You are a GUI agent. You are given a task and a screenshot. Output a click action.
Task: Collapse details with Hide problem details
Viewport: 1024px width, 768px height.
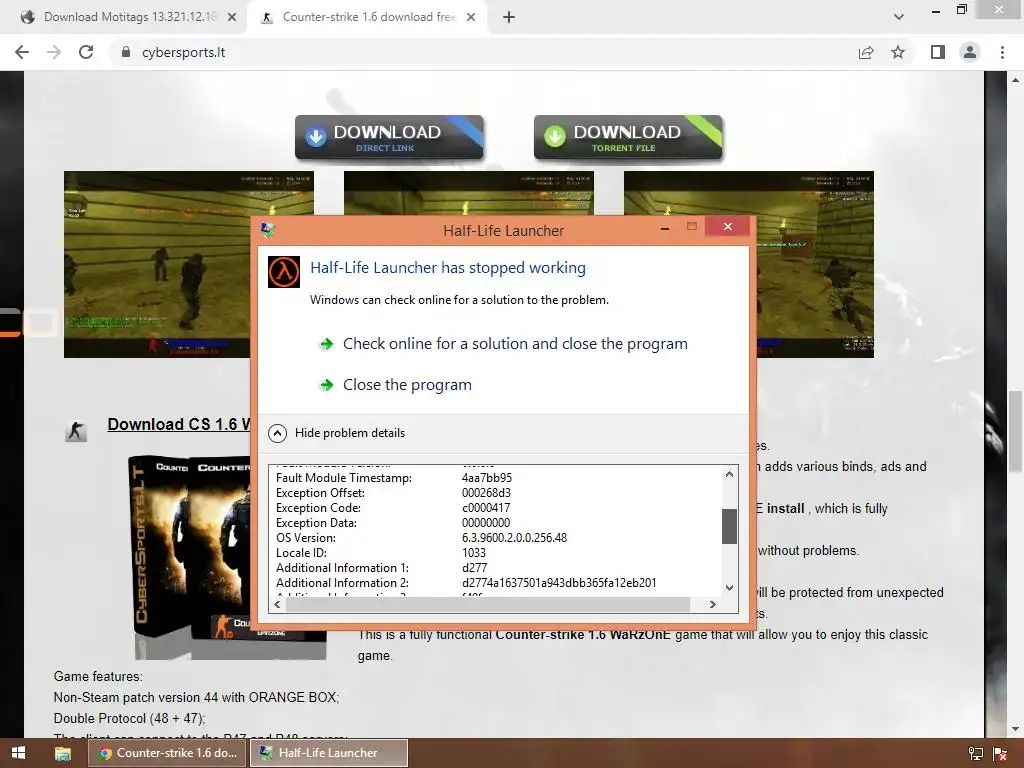(x=337, y=433)
